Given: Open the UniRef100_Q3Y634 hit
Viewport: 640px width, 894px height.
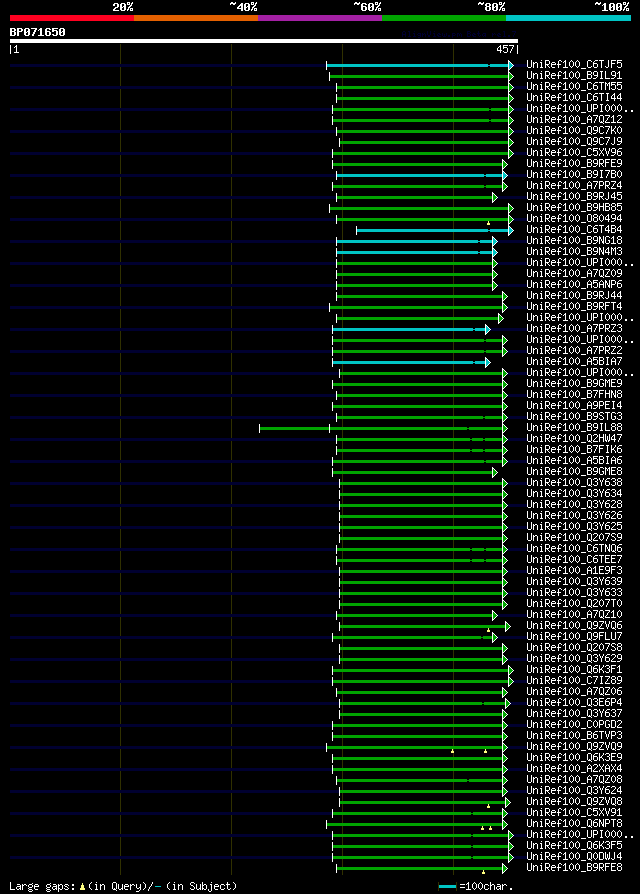Looking at the screenshot, I should 574,494.
